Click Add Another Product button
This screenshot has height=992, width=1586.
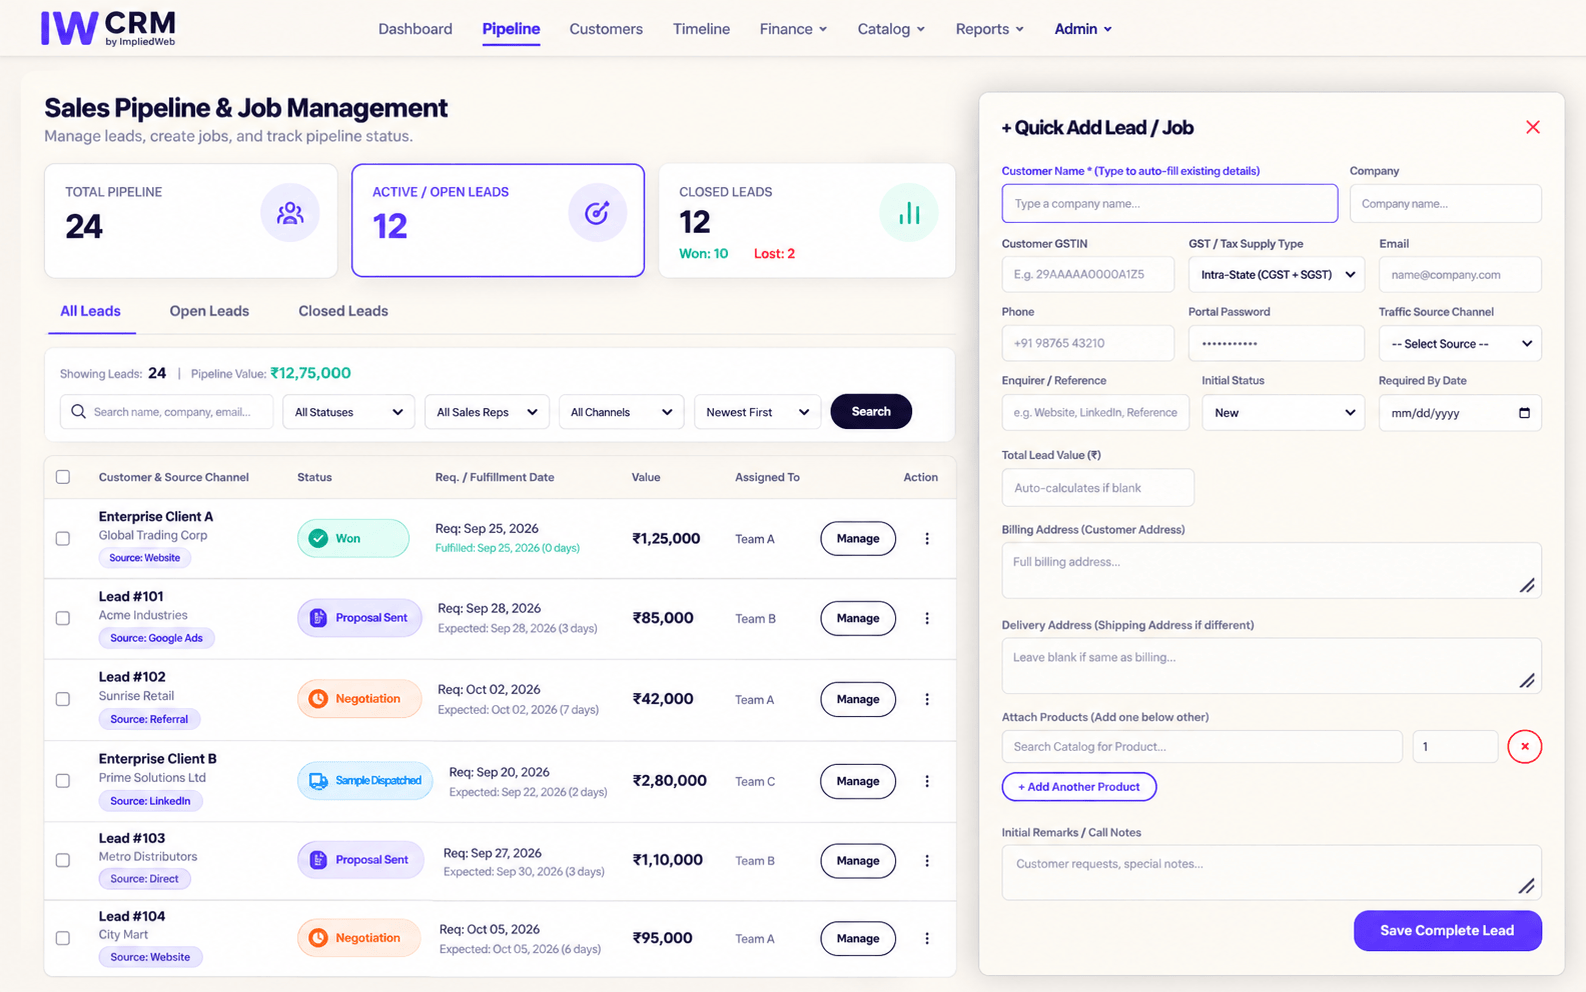tap(1079, 787)
